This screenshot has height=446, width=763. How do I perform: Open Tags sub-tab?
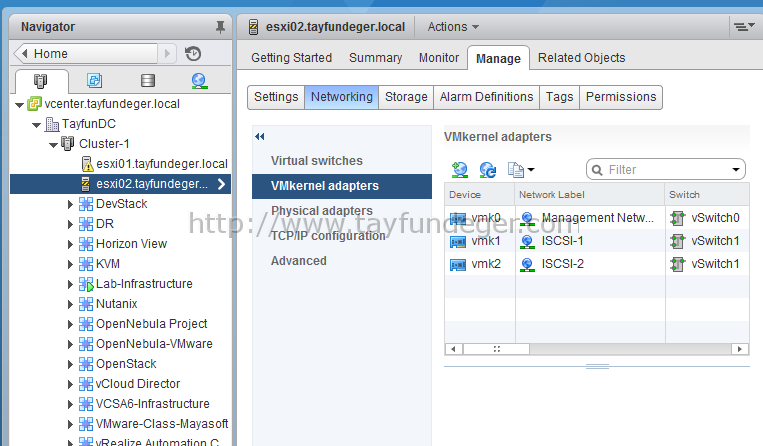click(x=560, y=97)
